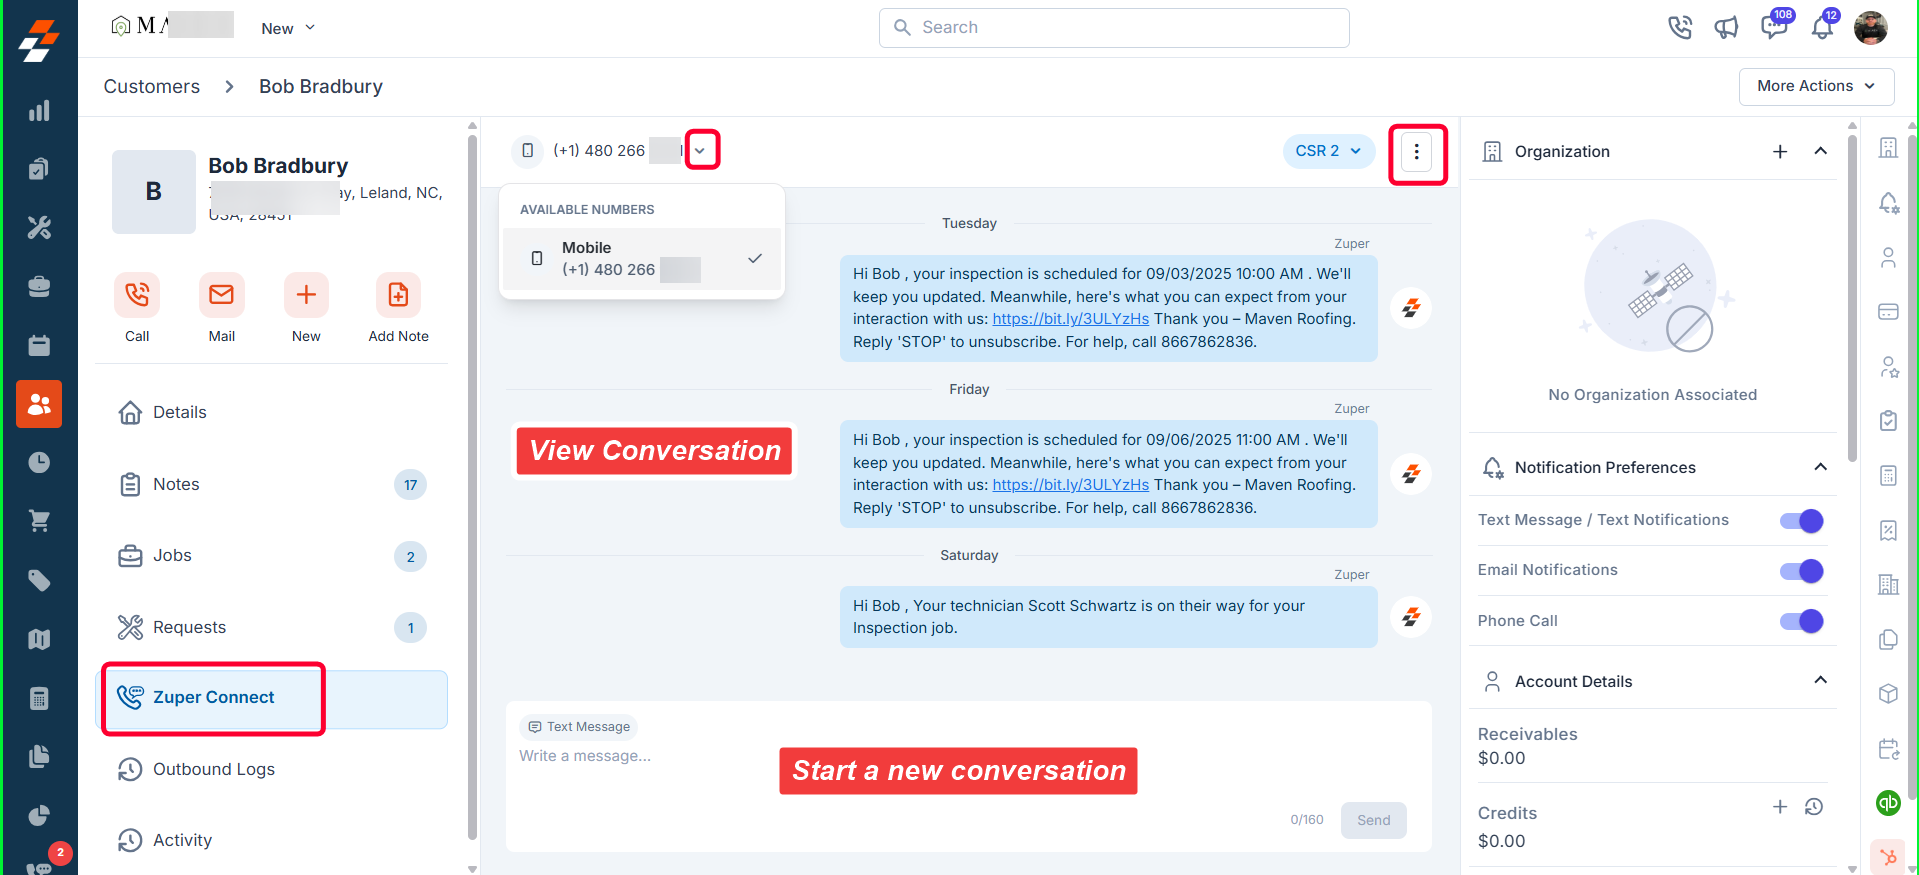Screen dimensions: 1919x875
Task: Open the calendar icon in left sidebar
Action: coord(39,346)
